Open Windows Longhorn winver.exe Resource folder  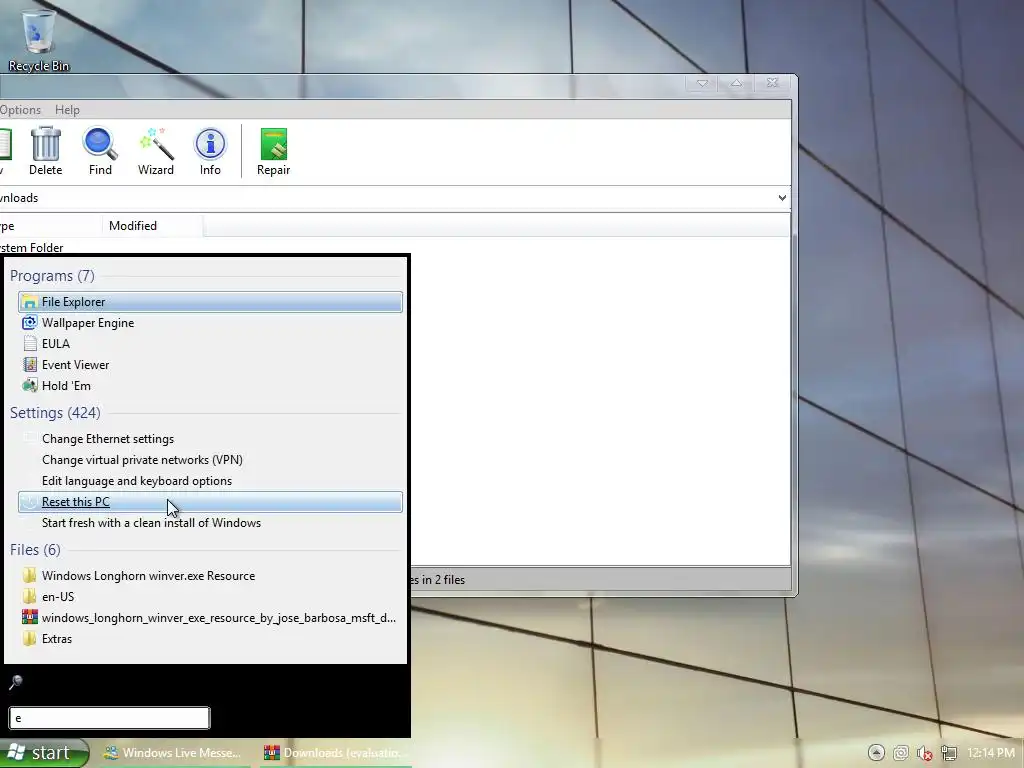[x=210, y=576]
